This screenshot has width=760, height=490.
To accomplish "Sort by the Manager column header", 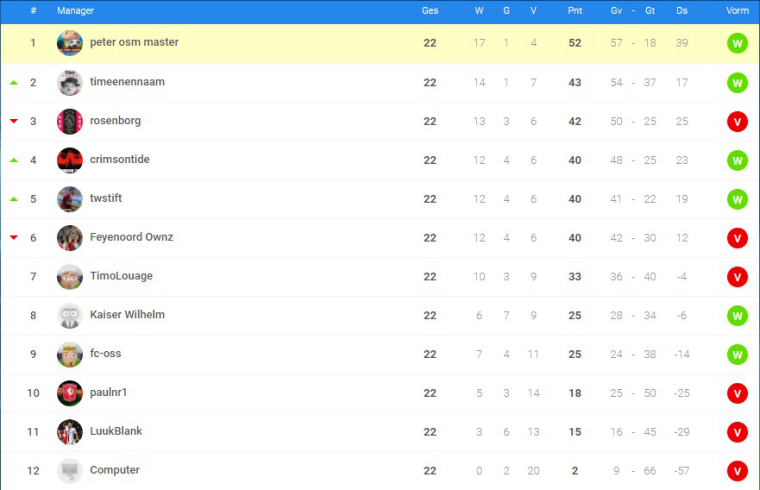I will click(x=75, y=11).
